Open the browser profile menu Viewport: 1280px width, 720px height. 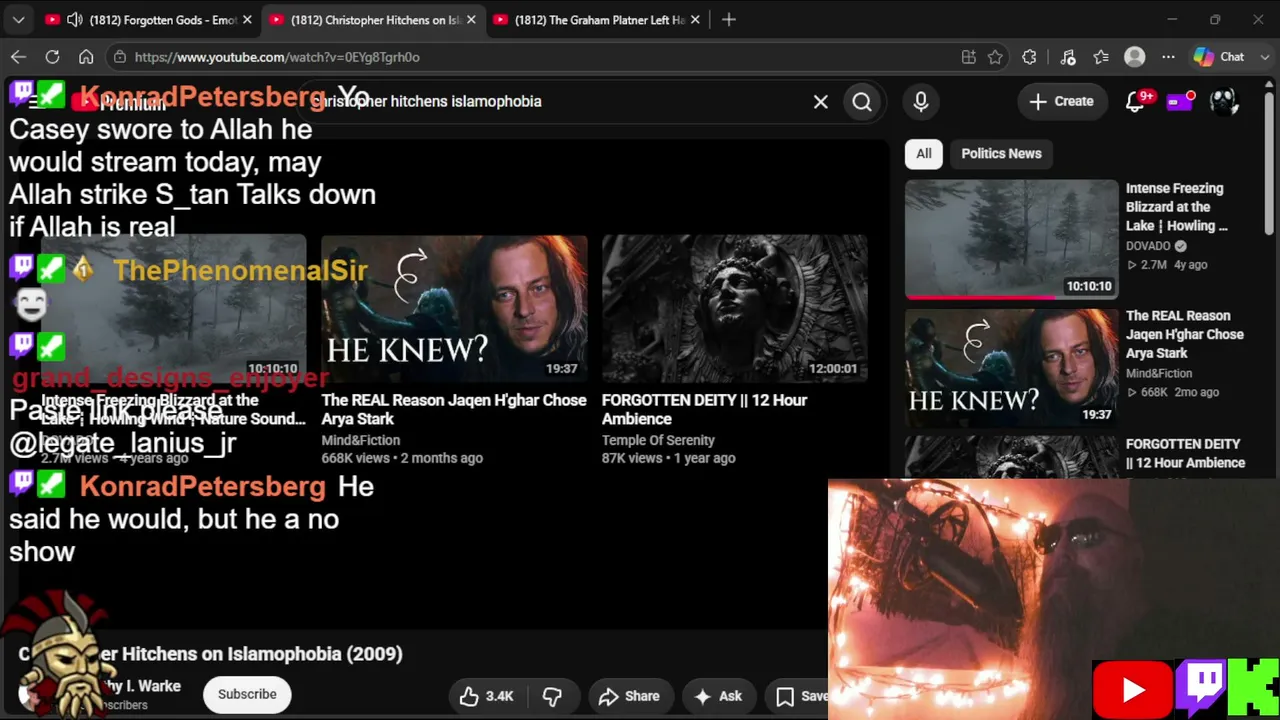point(1134,57)
